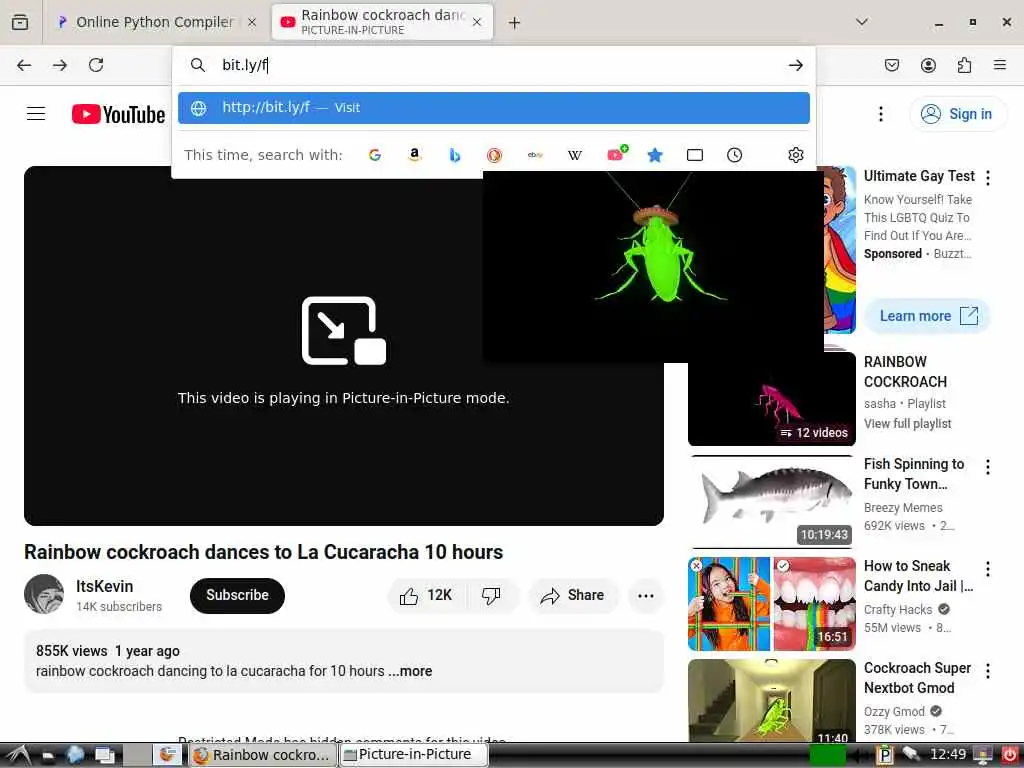Search this time with Wikipedia
Viewport: 1024px width, 768px height.
575,155
